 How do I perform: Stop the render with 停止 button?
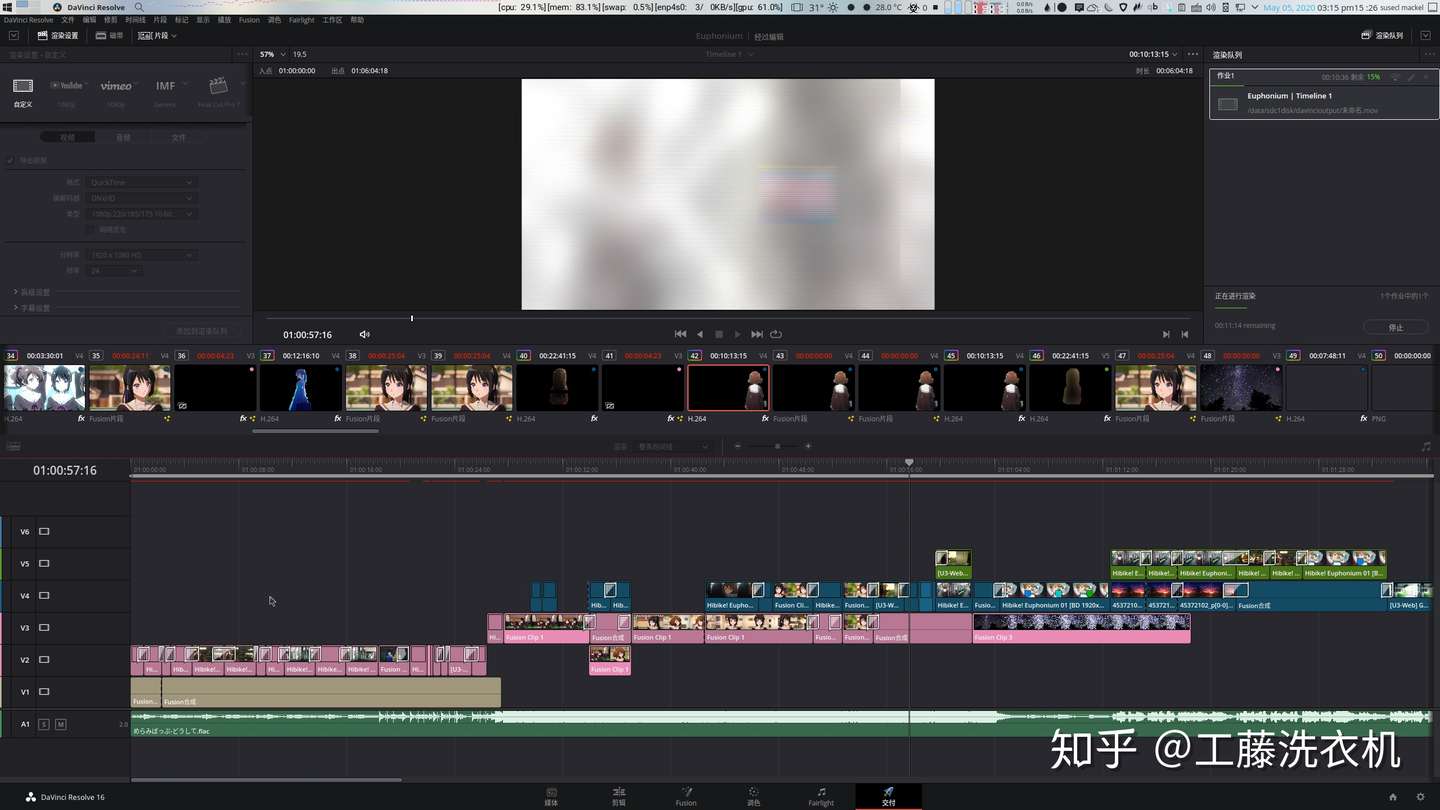(x=1396, y=327)
